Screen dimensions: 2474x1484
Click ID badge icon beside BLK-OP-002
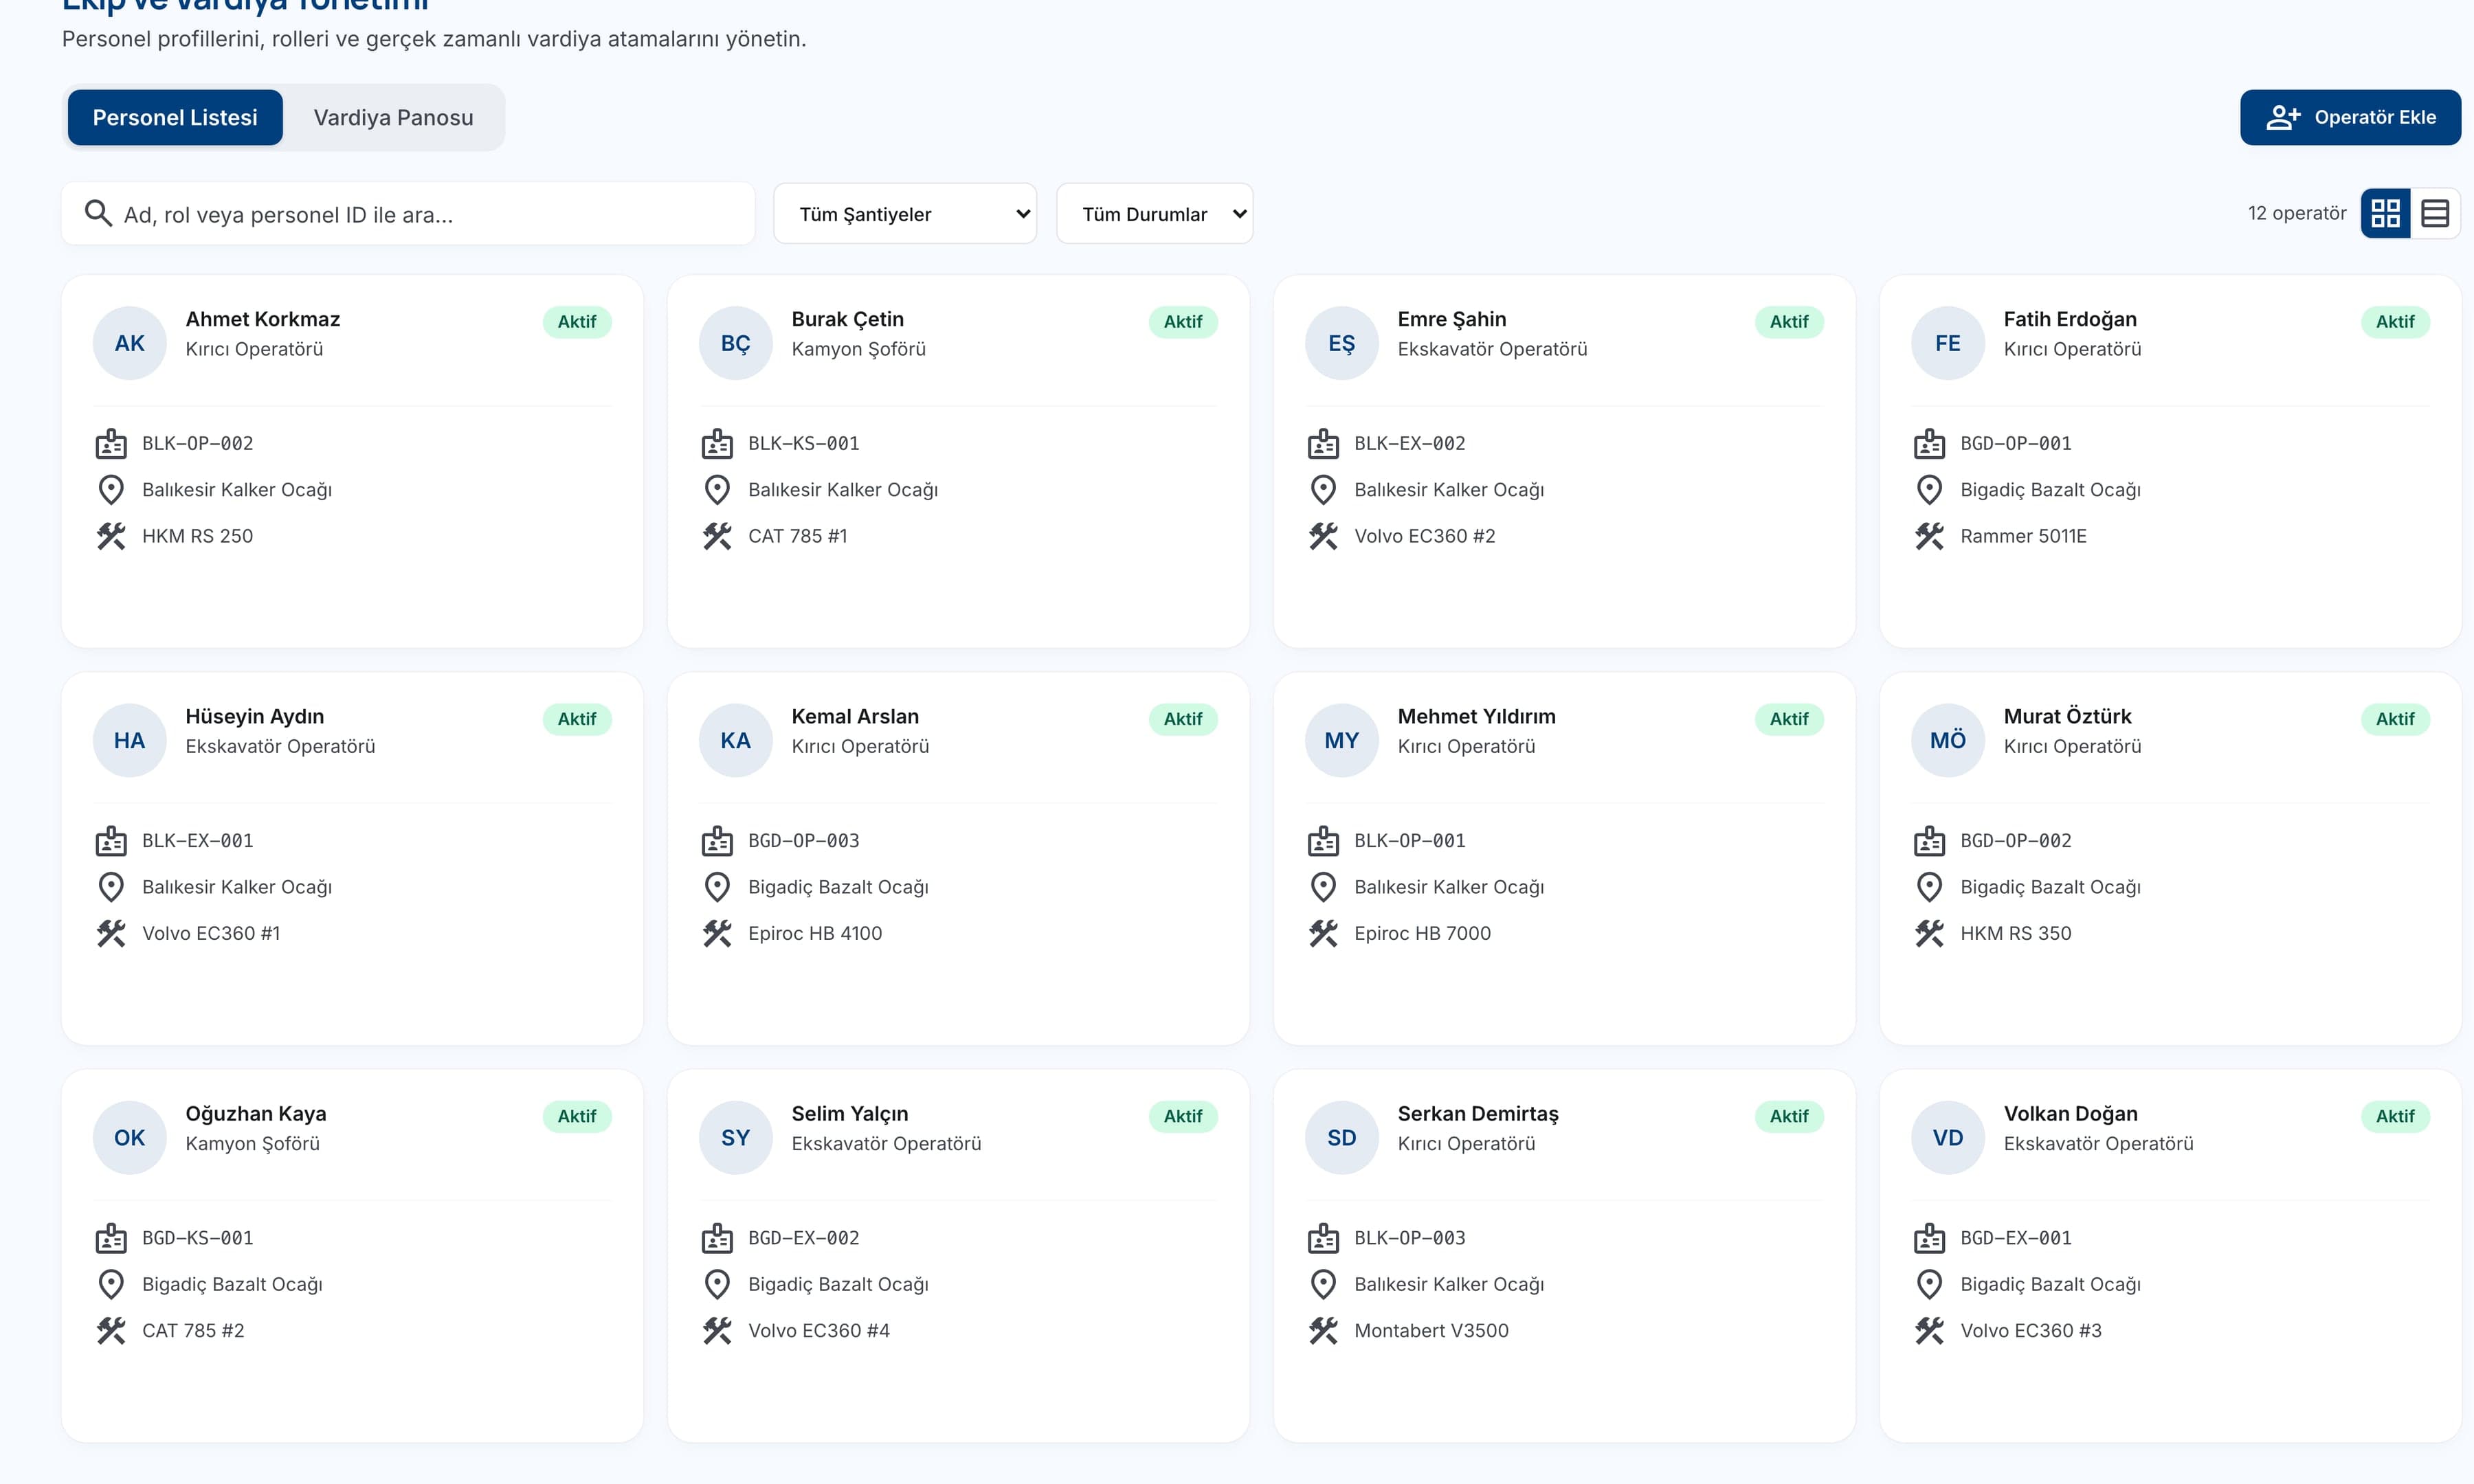coord(111,443)
